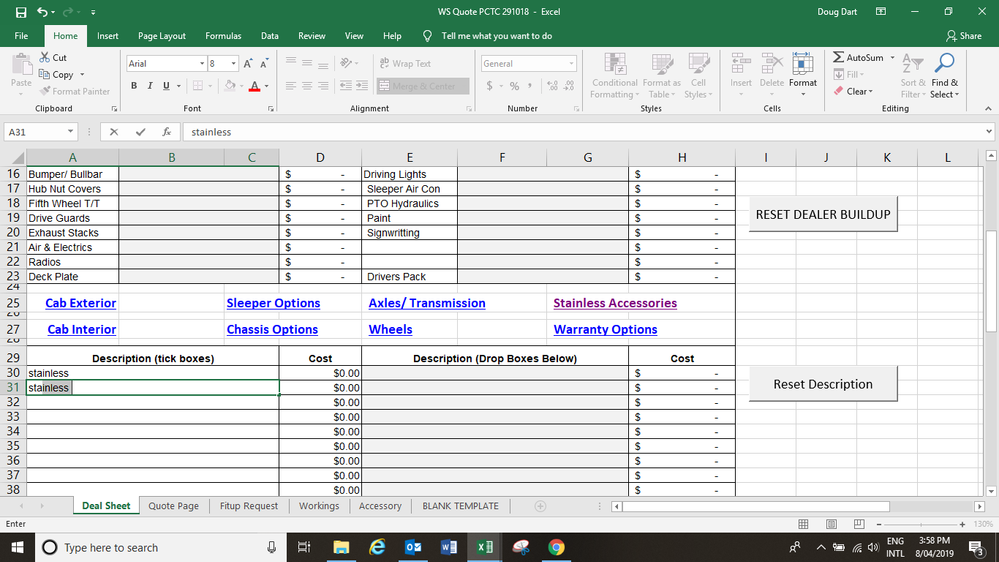Click the zoom slider

(921, 524)
